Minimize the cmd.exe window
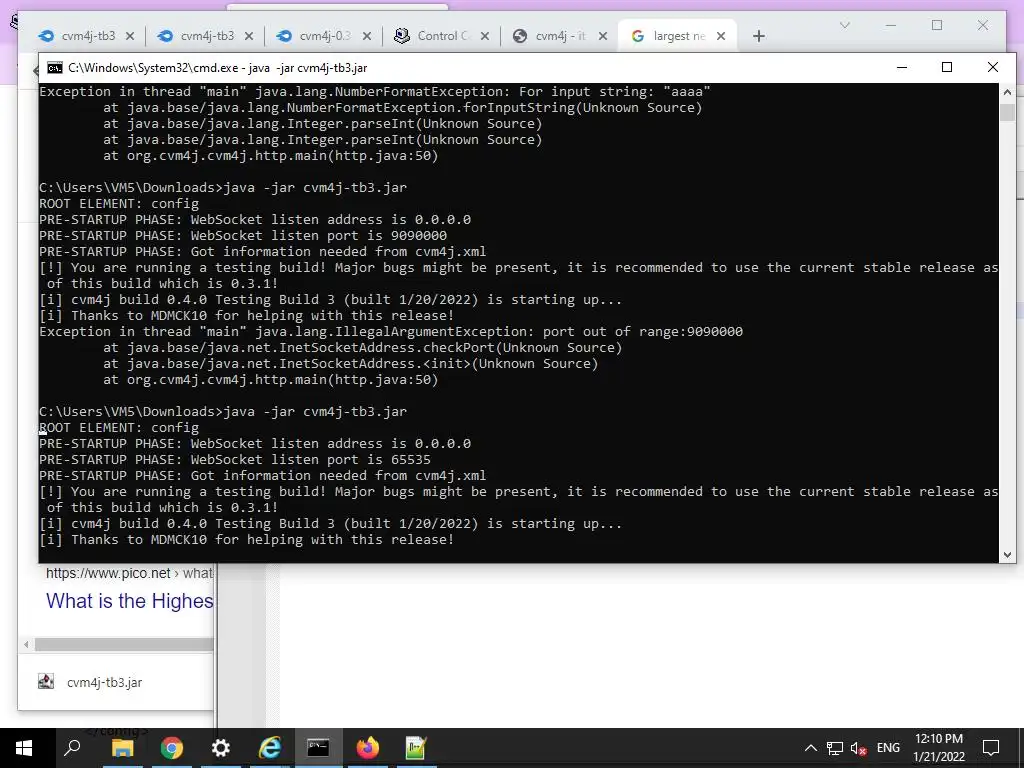Screen dimensions: 1024x768 (902, 67)
